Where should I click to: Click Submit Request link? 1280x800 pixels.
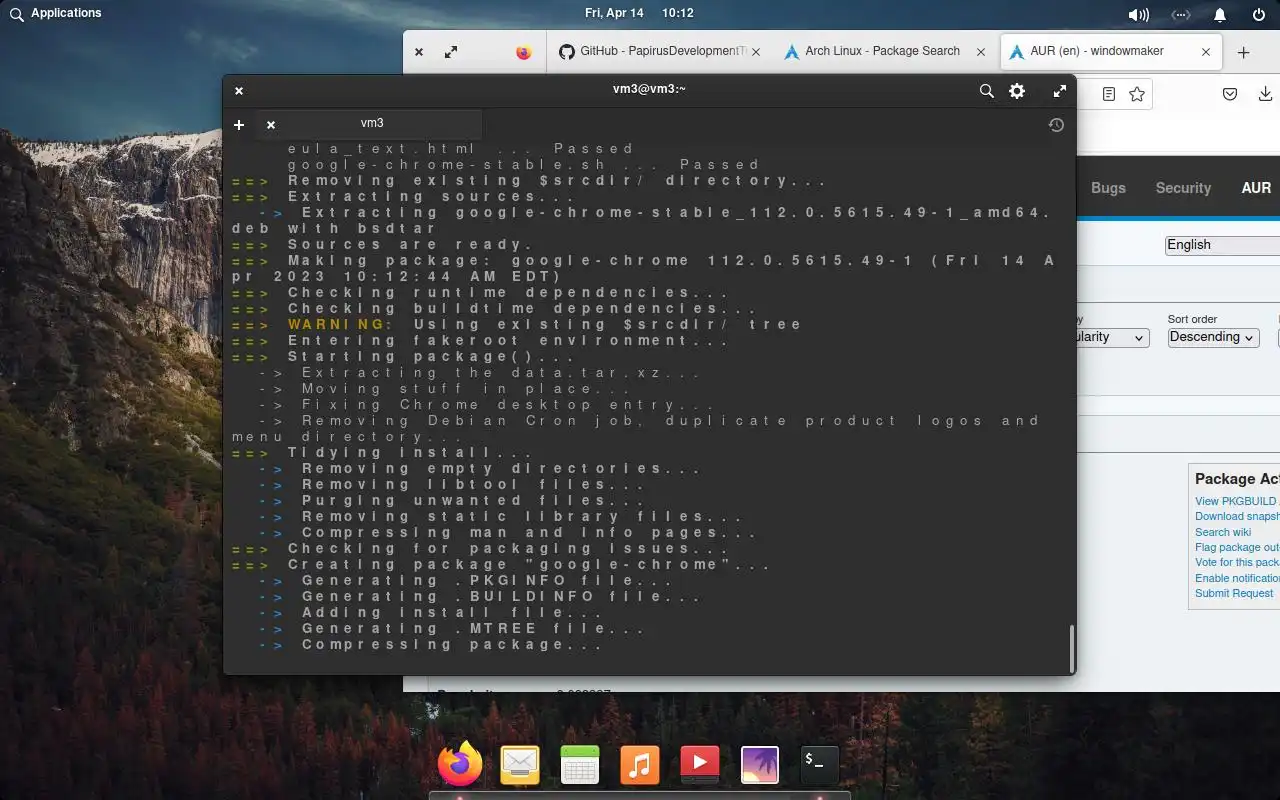1234,593
